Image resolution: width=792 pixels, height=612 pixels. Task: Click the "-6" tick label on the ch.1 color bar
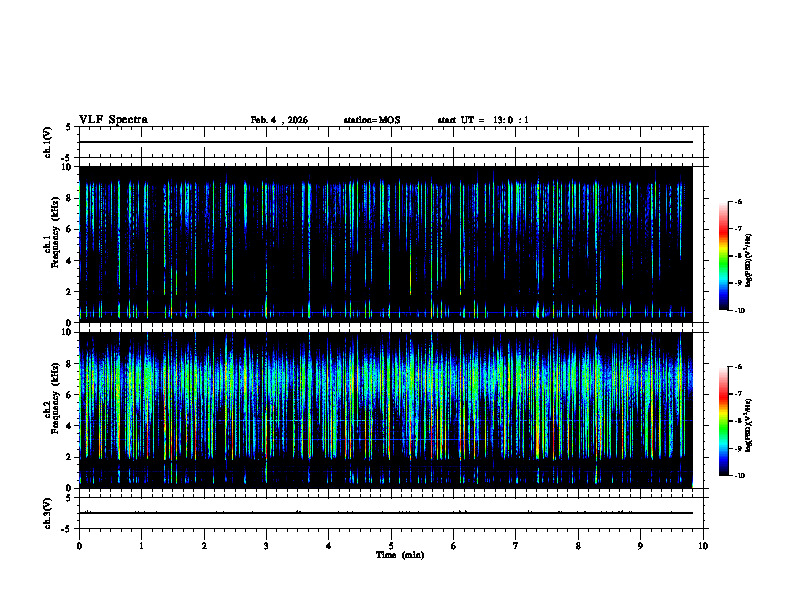pyautogui.click(x=738, y=201)
